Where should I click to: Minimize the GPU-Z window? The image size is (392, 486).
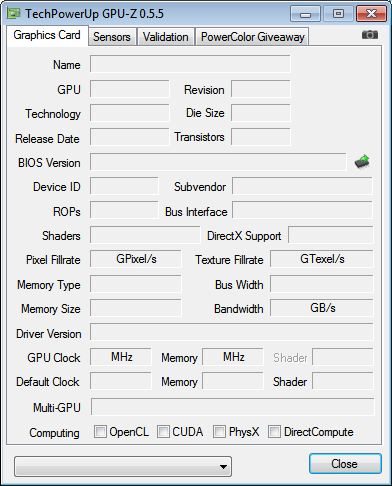(x=305, y=14)
